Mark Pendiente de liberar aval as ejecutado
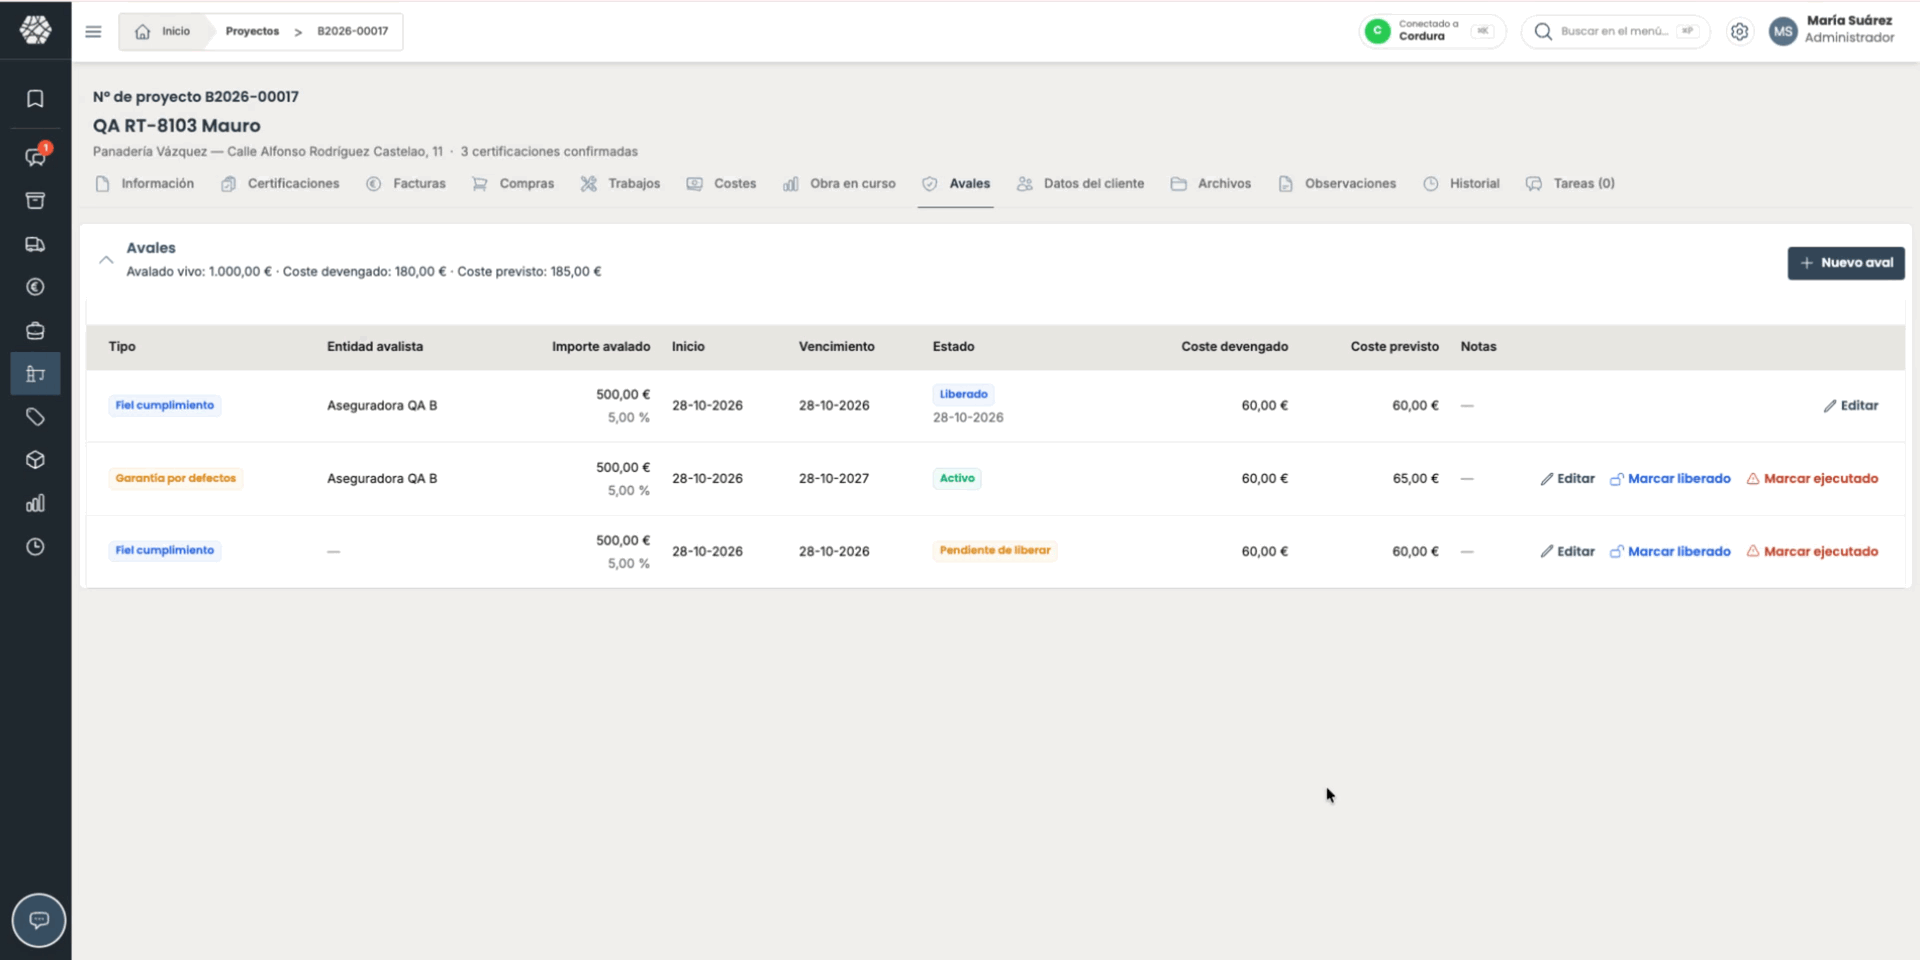Image resolution: width=1920 pixels, height=960 pixels. [1812, 552]
